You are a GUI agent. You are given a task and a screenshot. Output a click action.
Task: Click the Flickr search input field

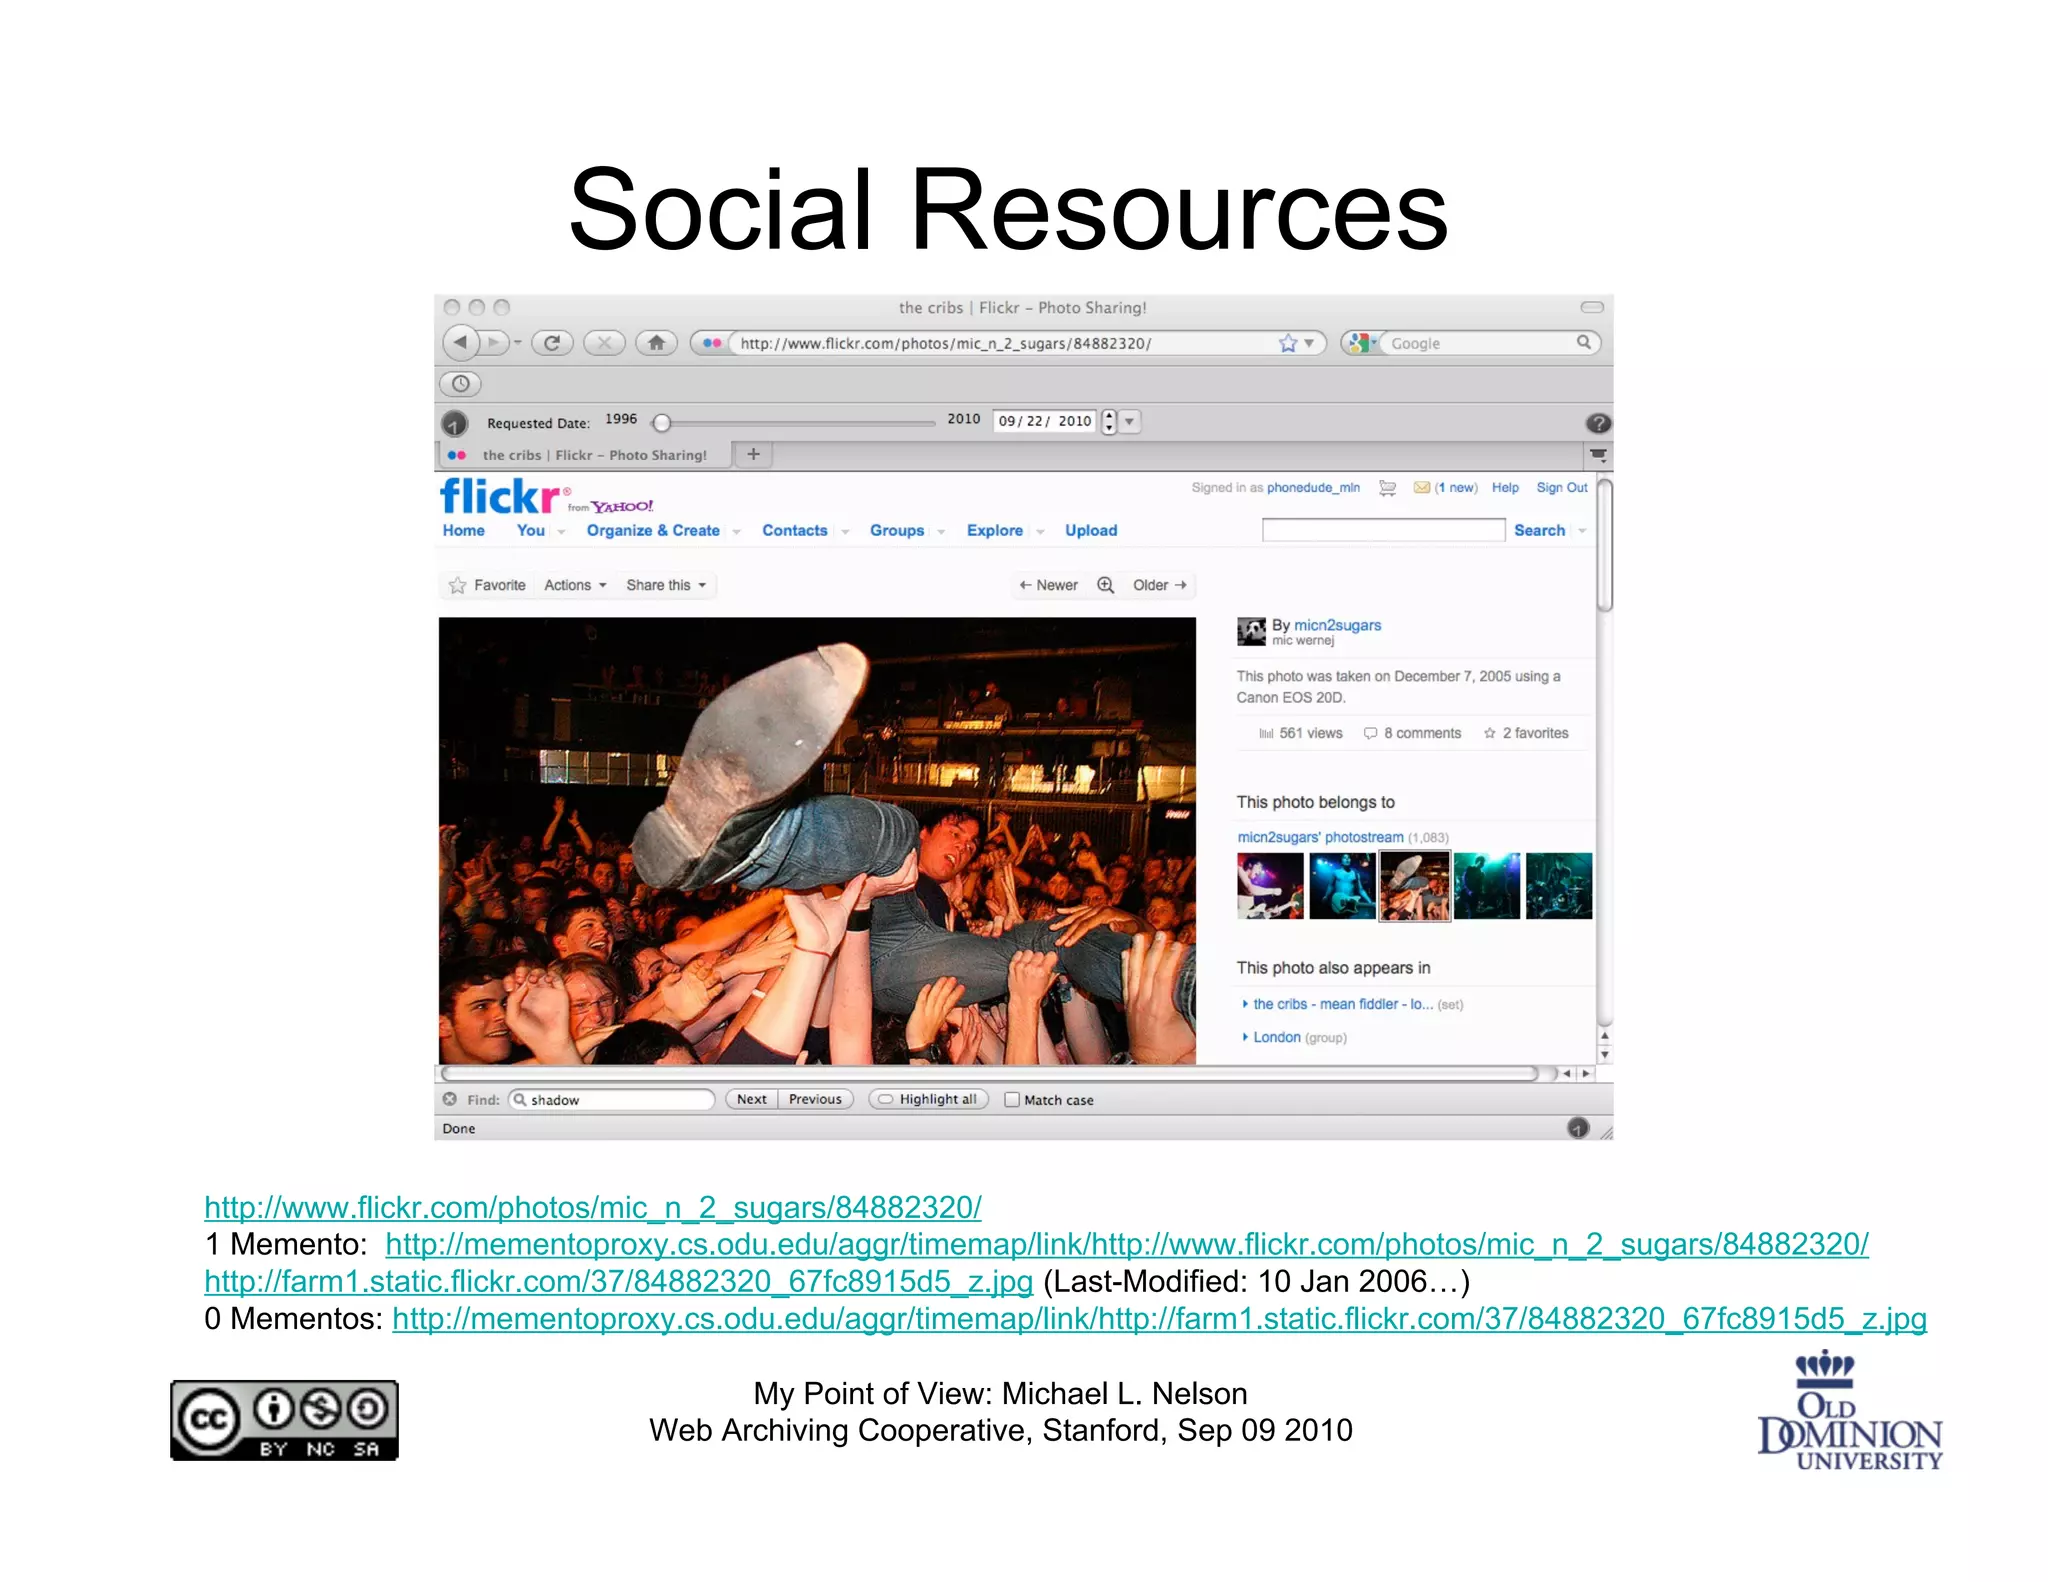[1383, 530]
